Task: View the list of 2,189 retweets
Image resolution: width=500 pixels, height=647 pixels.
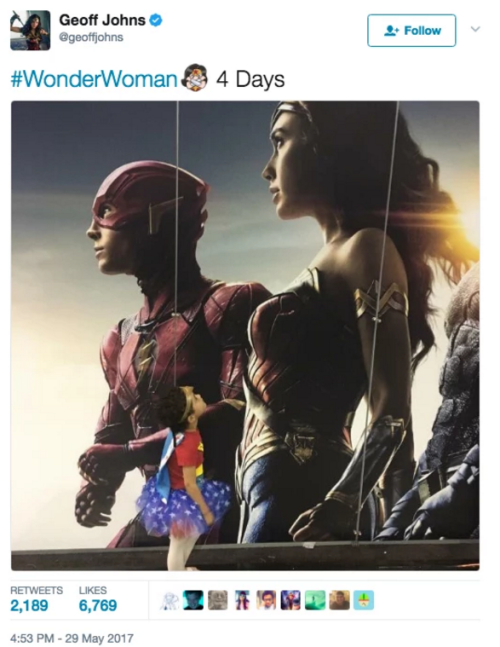Action: coord(36,599)
